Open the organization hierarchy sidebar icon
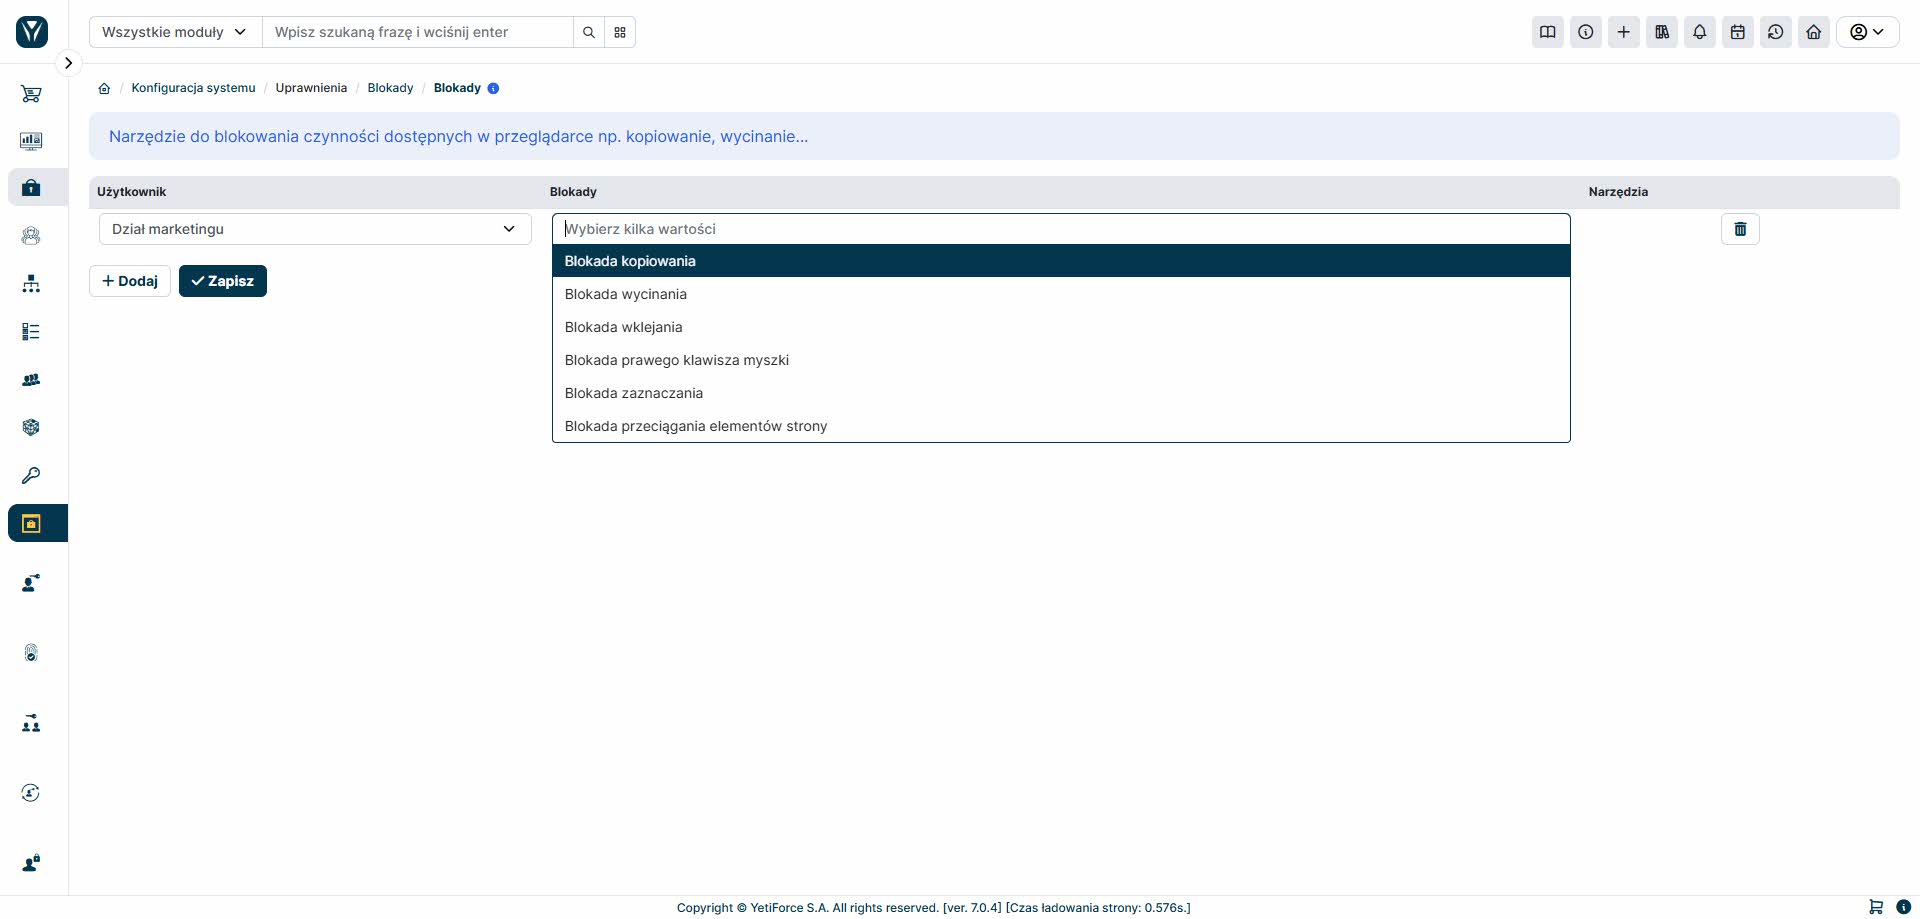1920x919 pixels. (31, 284)
